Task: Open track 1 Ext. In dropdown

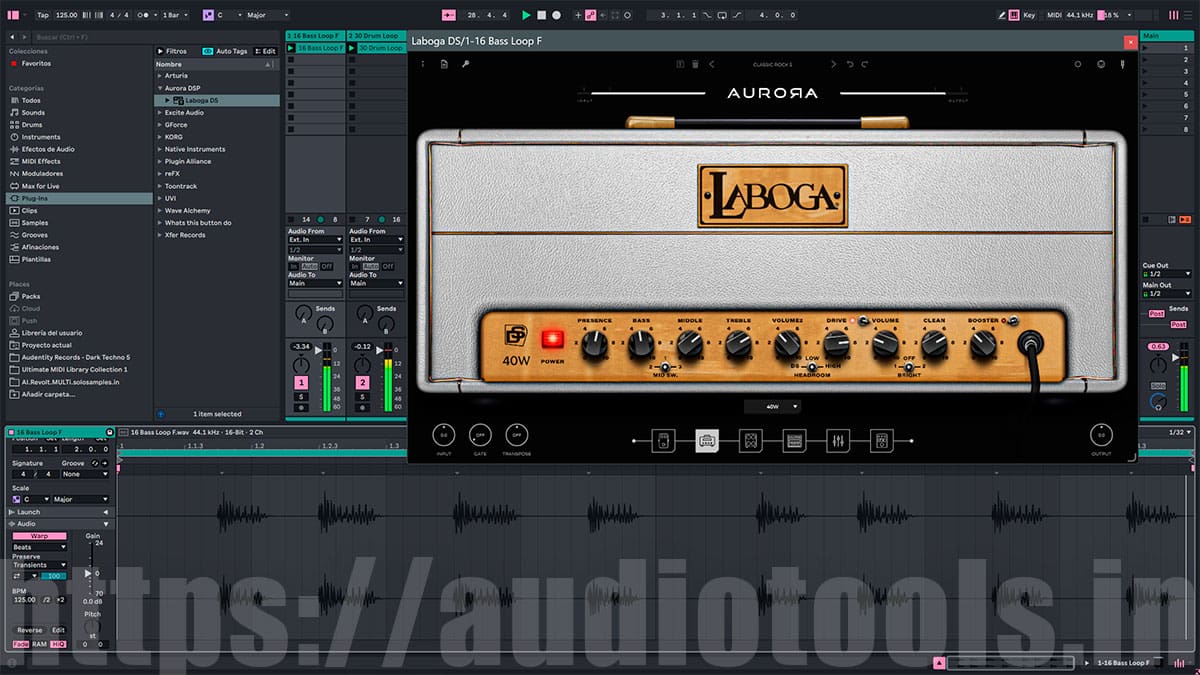Action: 315,240
